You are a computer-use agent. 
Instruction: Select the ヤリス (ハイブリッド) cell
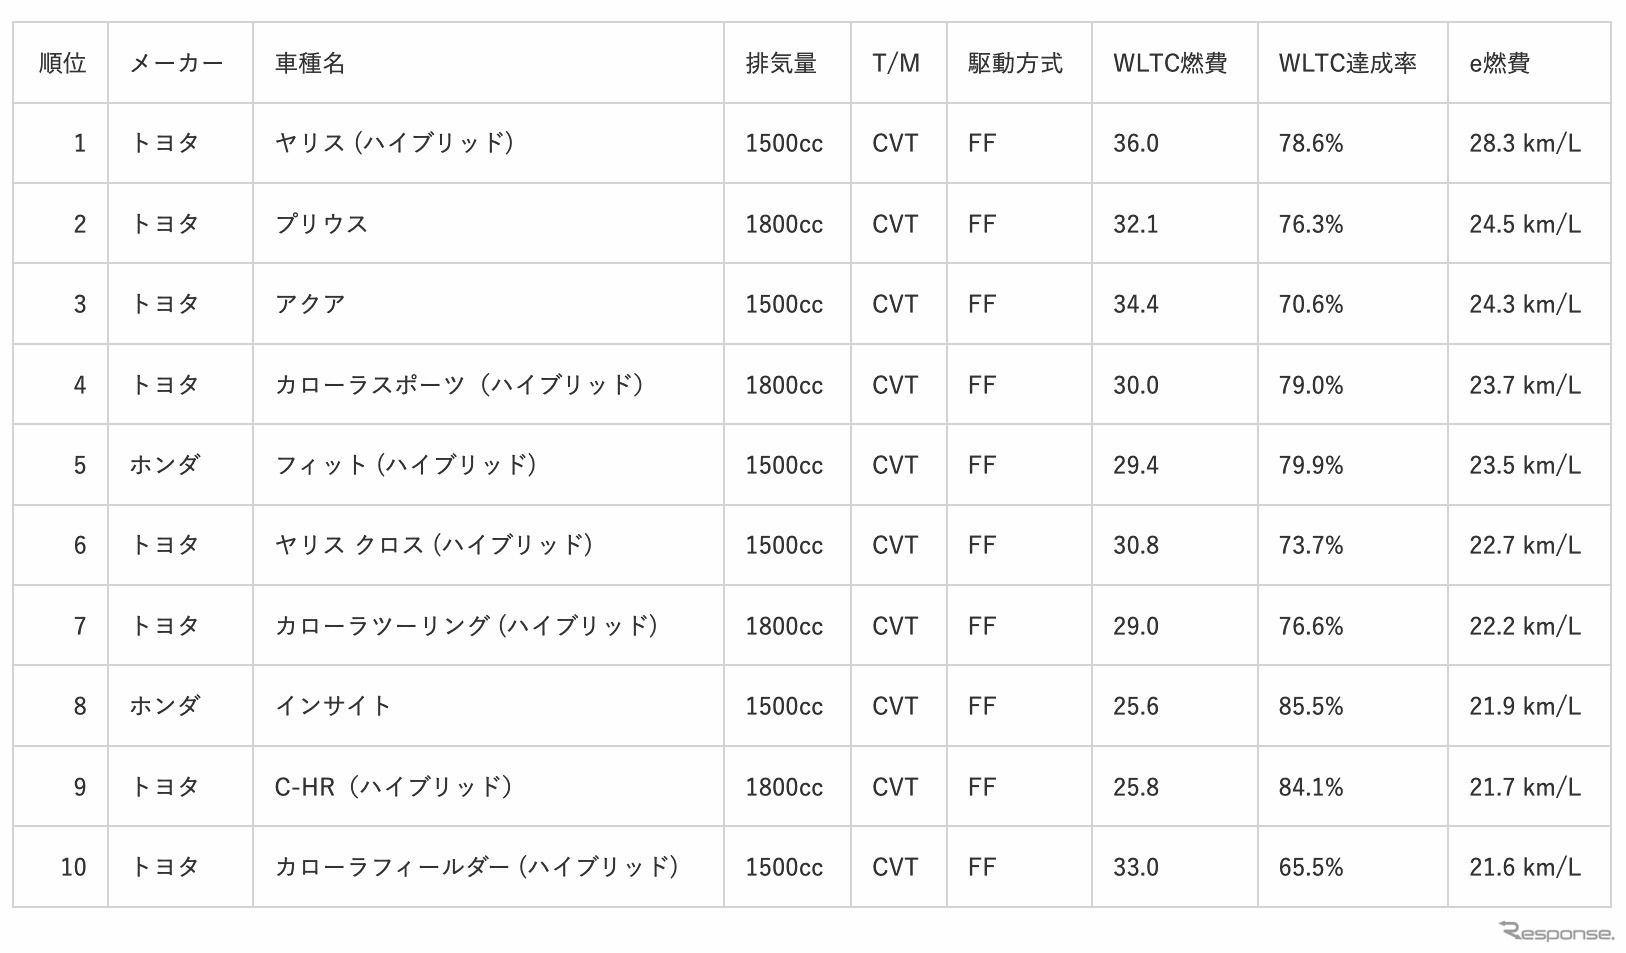tap(394, 143)
